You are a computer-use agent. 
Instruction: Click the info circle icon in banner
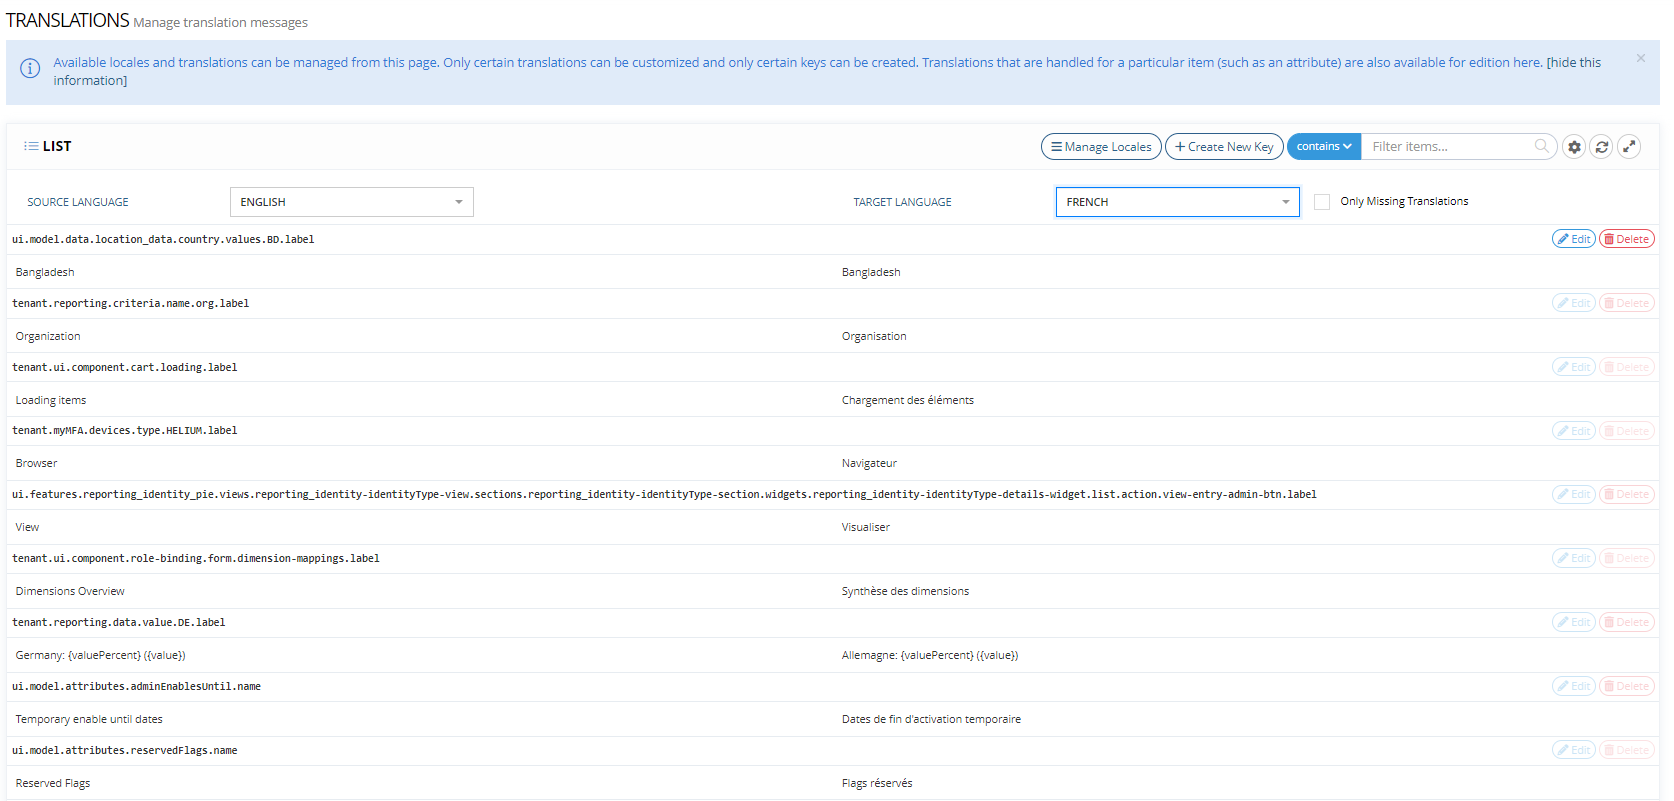(30, 68)
